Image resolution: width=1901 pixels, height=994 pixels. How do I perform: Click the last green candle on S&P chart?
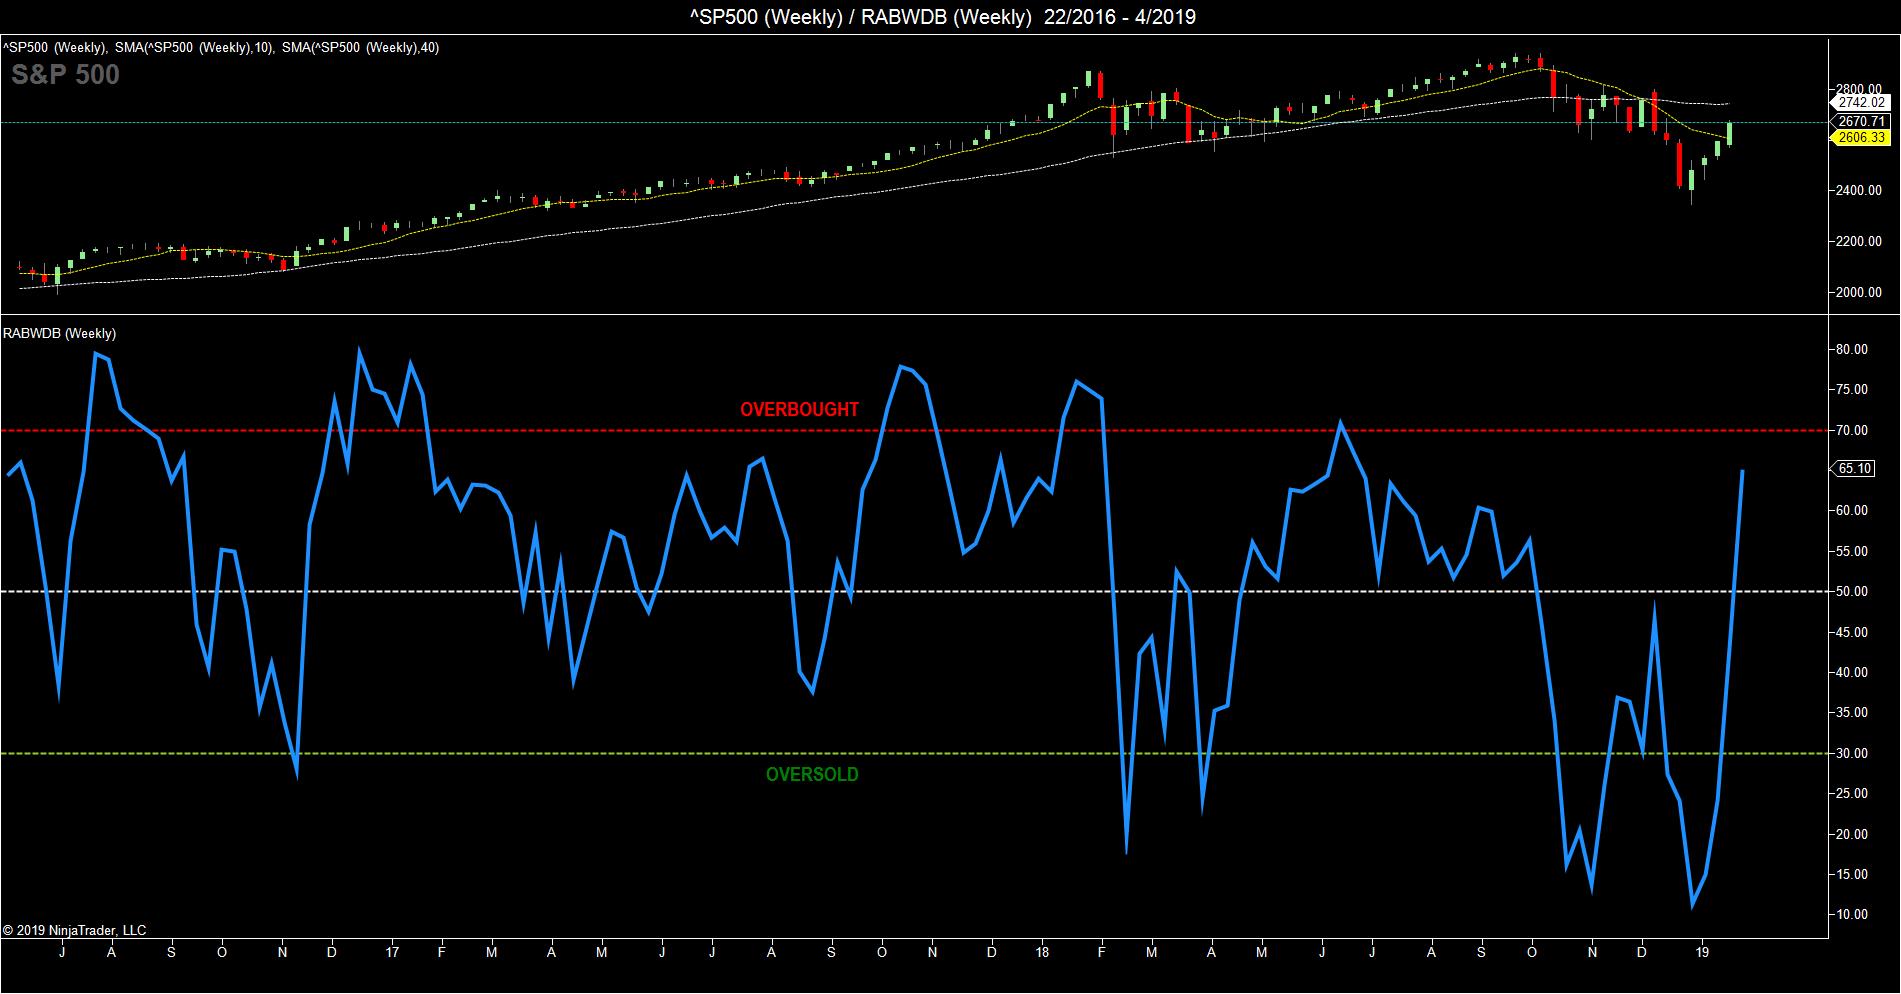pos(1730,135)
